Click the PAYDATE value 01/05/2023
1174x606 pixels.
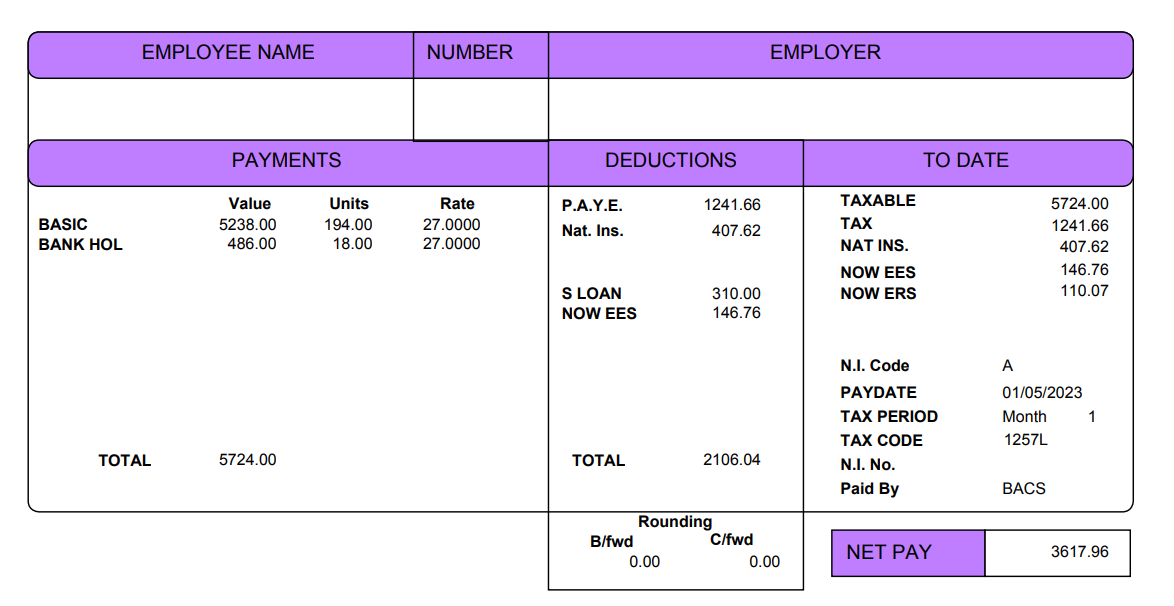click(1042, 393)
